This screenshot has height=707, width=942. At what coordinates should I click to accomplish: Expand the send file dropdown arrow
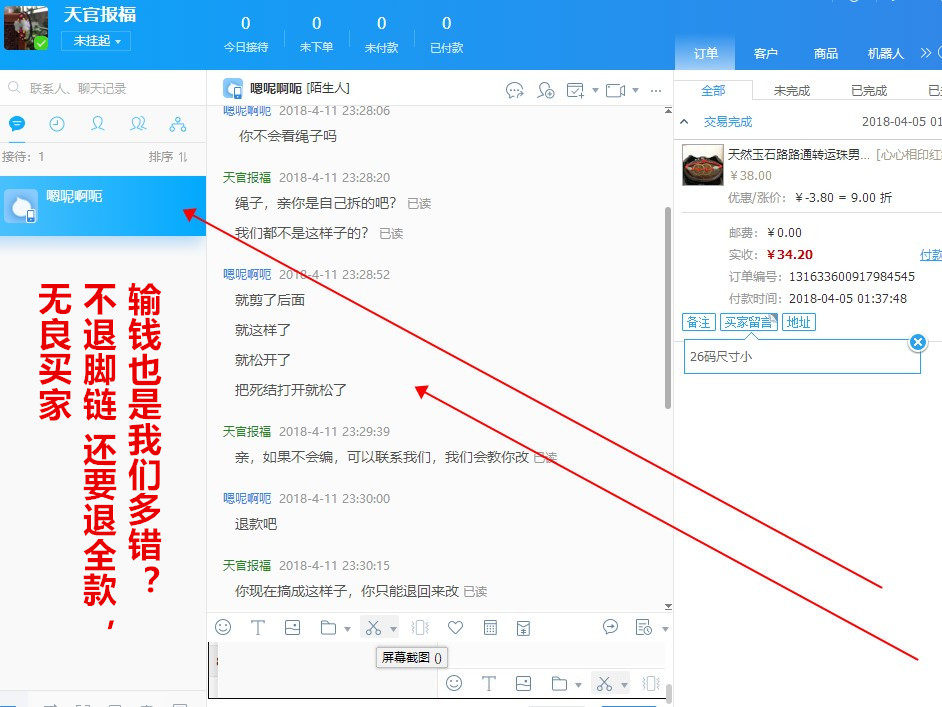tap(347, 629)
